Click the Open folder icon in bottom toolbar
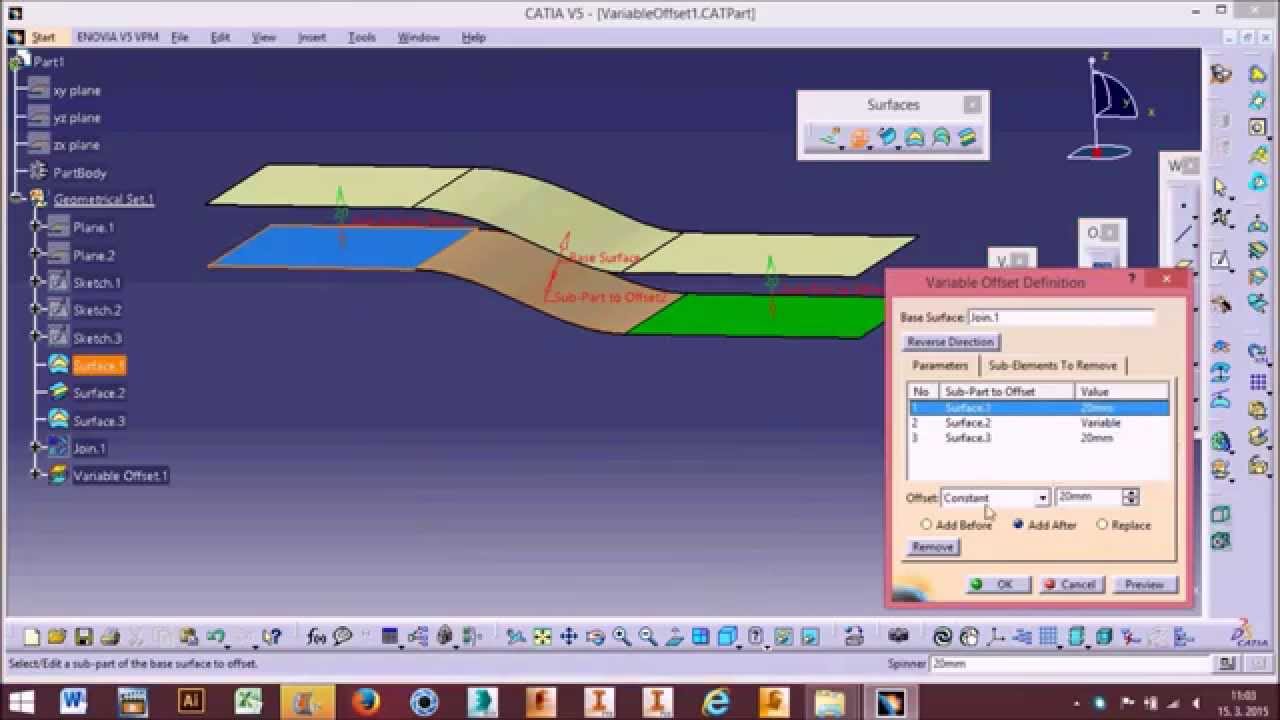Image resolution: width=1280 pixels, height=720 pixels. tap(57, 636)
